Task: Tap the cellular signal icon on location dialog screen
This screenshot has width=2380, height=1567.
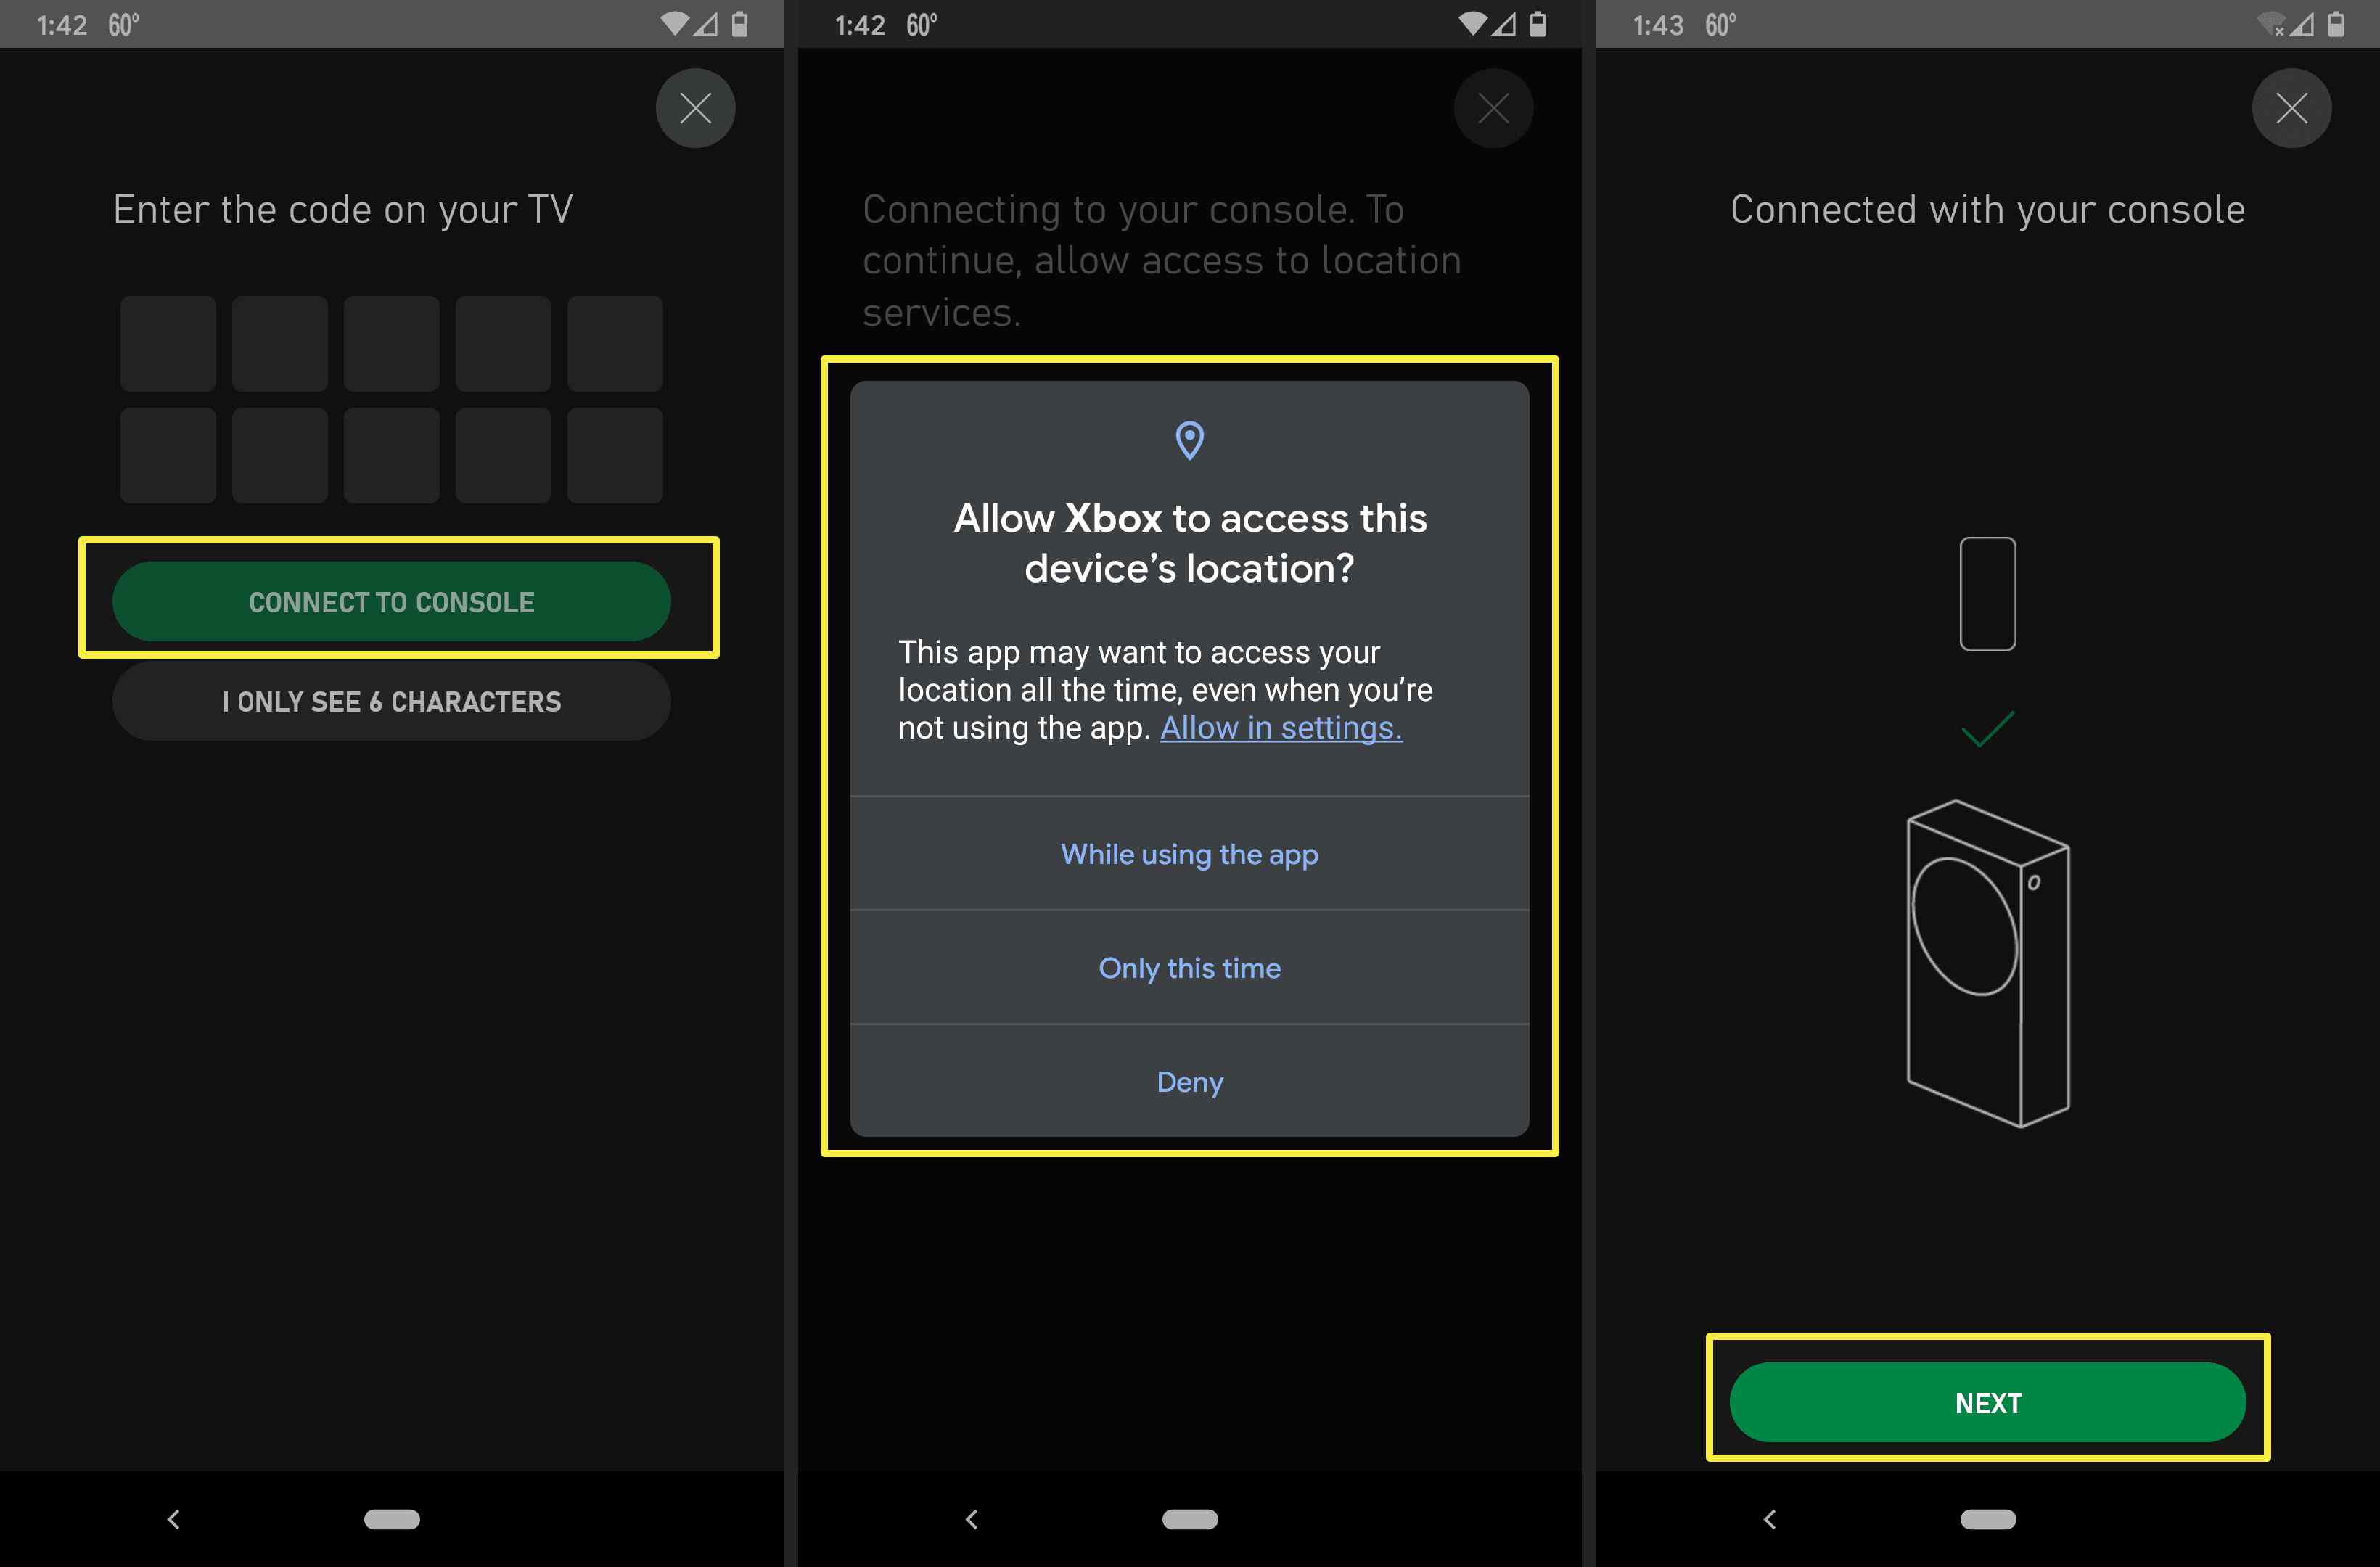Action: 1504,24
